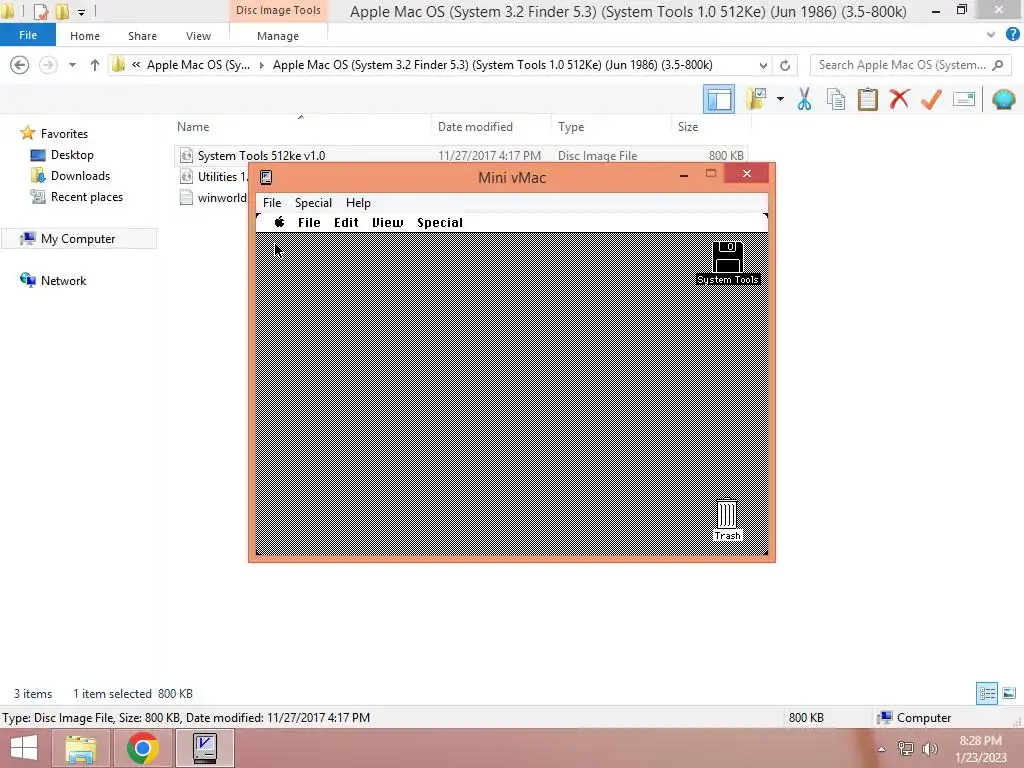Open emulated Mac Special menu
This screenshot has width=1024, height=768.
[x=440, y=222]
